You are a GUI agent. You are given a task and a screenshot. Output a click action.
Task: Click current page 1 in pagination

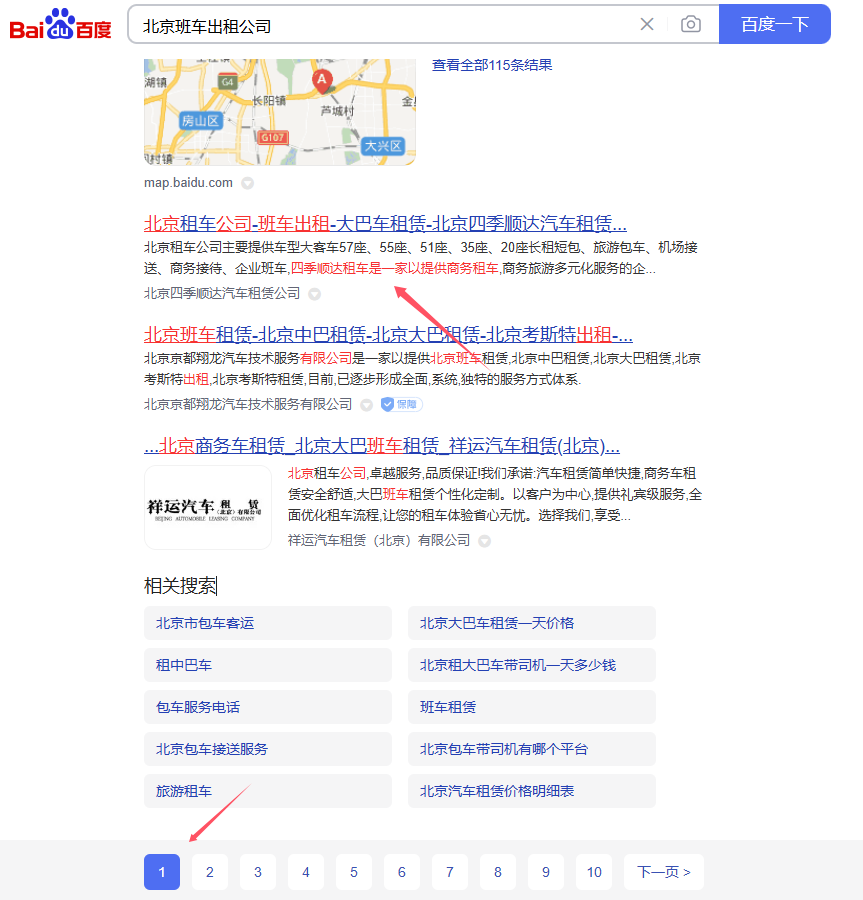[162, 872]
